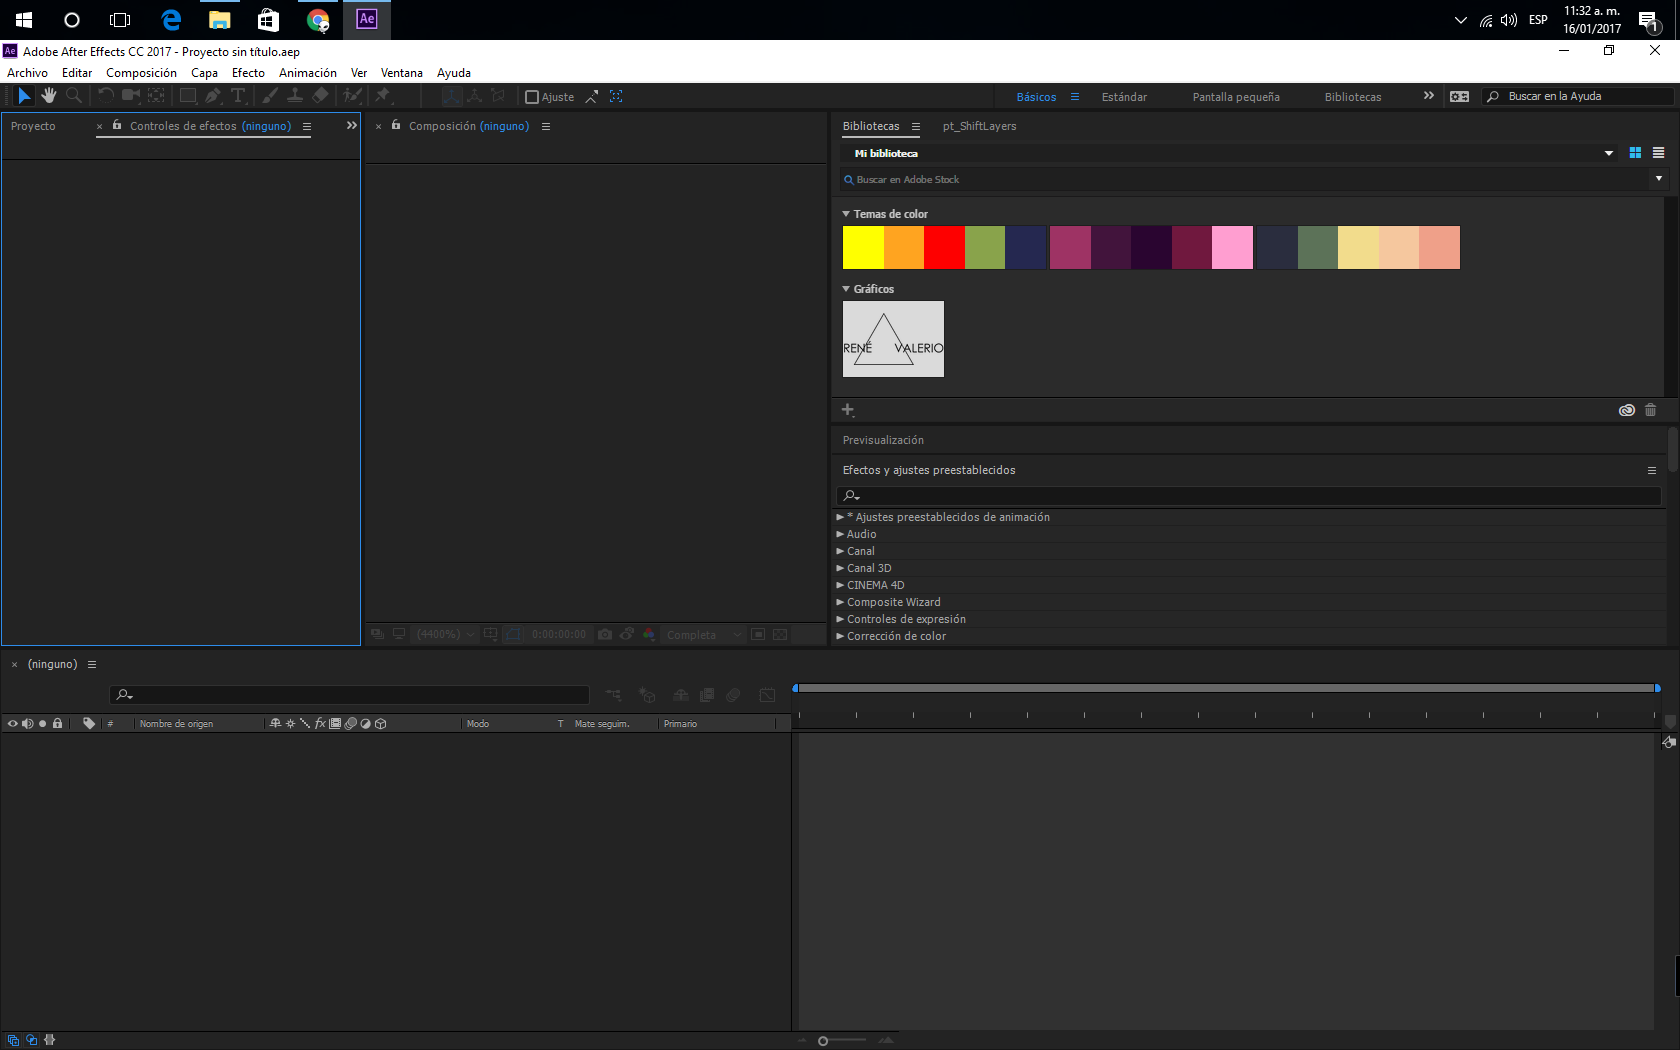Switch to the Bibliotecas workspace
This screenshot has width=1680, height=1050.
click(x=1353, y=97)
